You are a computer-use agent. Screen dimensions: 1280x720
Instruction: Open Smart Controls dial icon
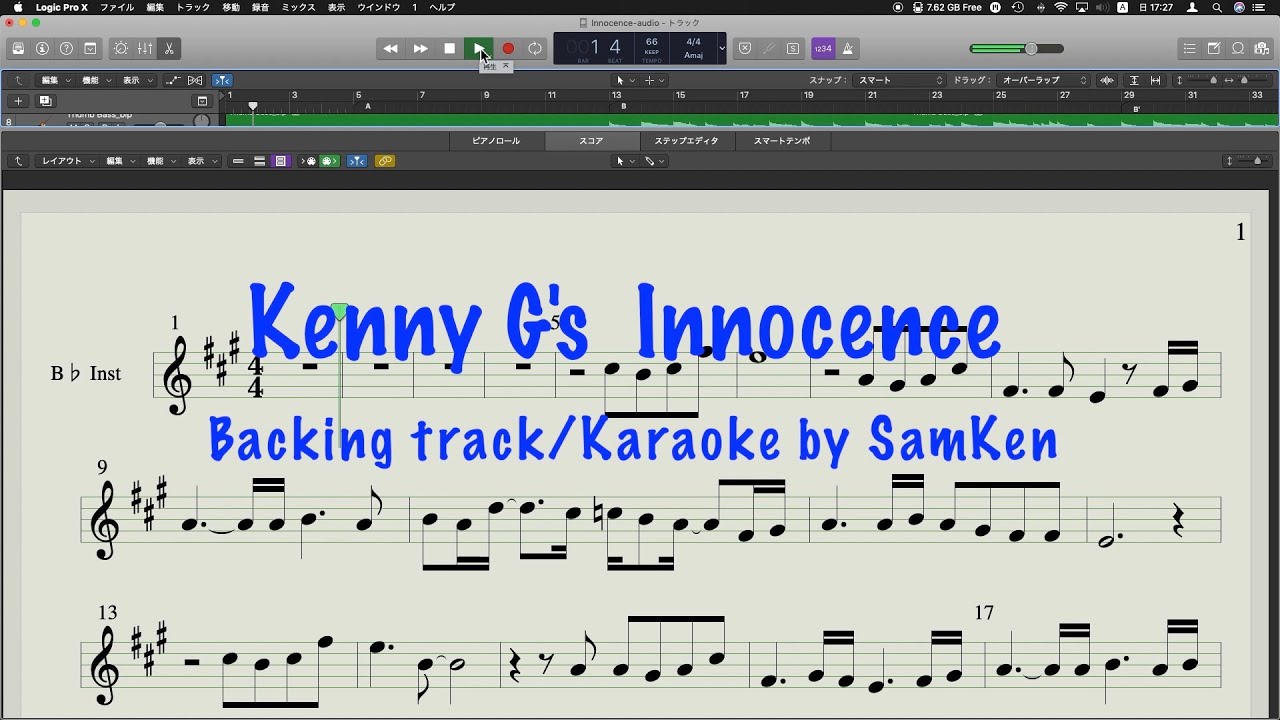[x=121, y=48]
